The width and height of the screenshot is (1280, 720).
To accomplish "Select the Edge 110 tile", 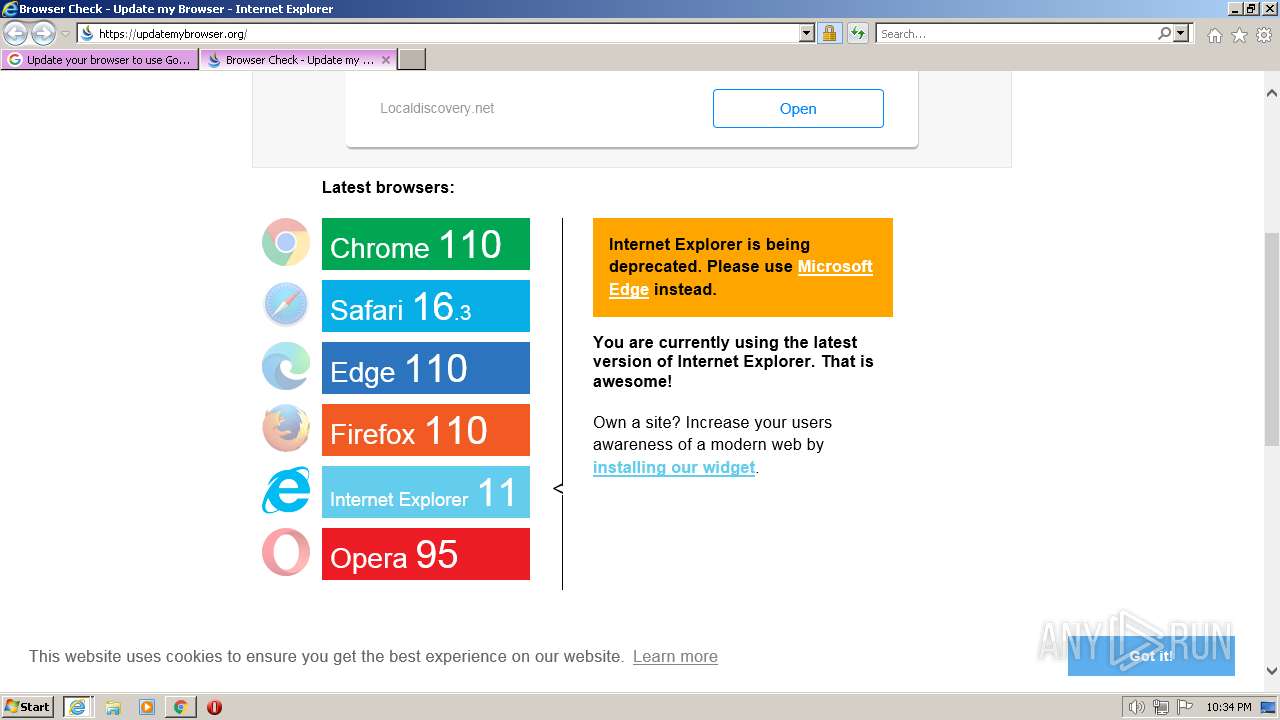I will (x=426, y=368).
